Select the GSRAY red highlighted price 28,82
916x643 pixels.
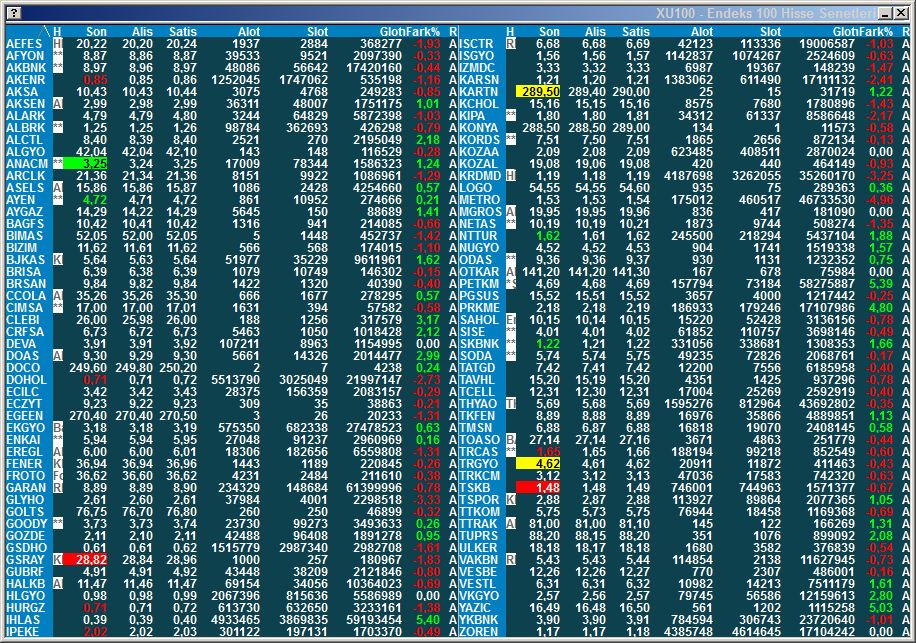point(86,559)
